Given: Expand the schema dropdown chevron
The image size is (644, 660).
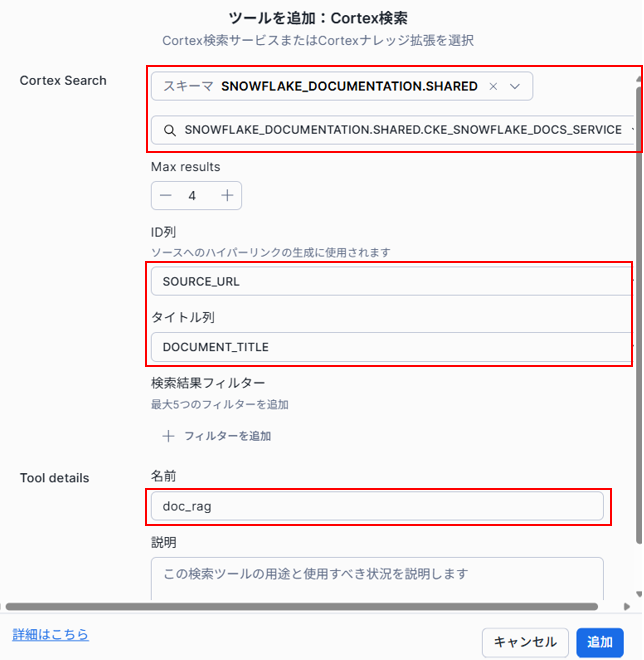Looking at the screenshot, I should pyautogui.click(x=515, y=87).
